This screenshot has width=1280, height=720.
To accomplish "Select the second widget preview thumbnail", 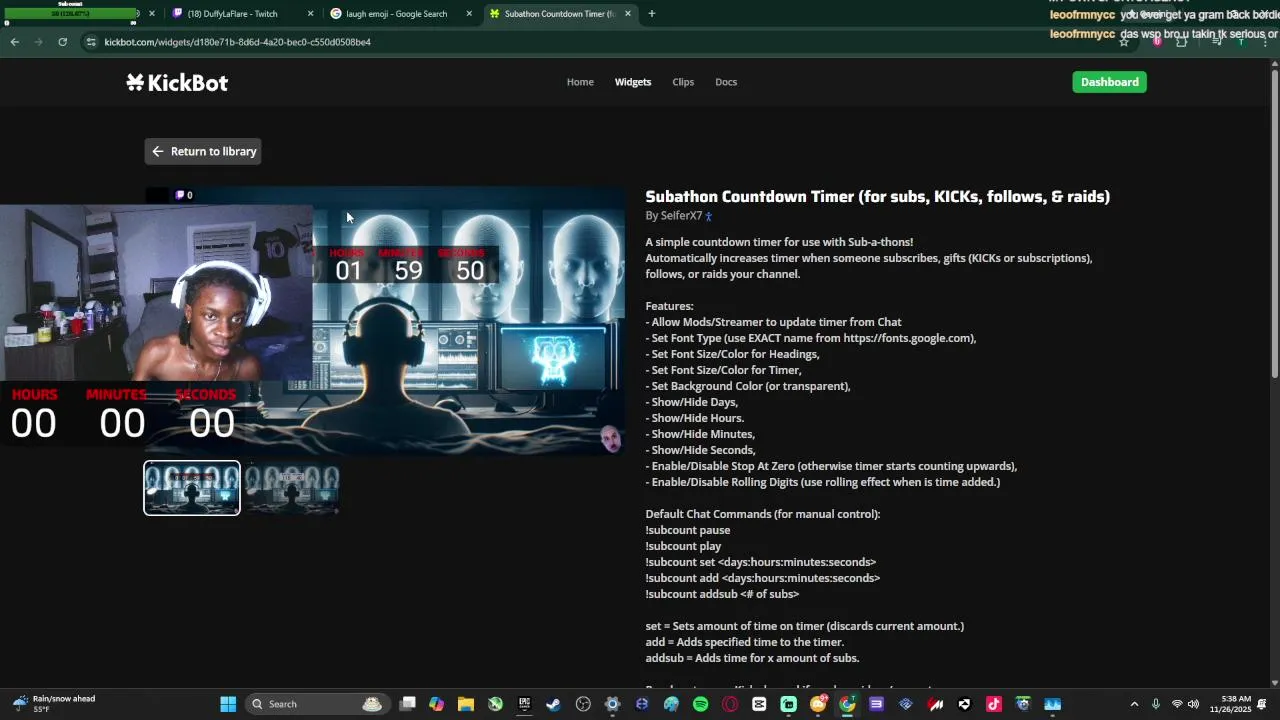I will 292,488.
